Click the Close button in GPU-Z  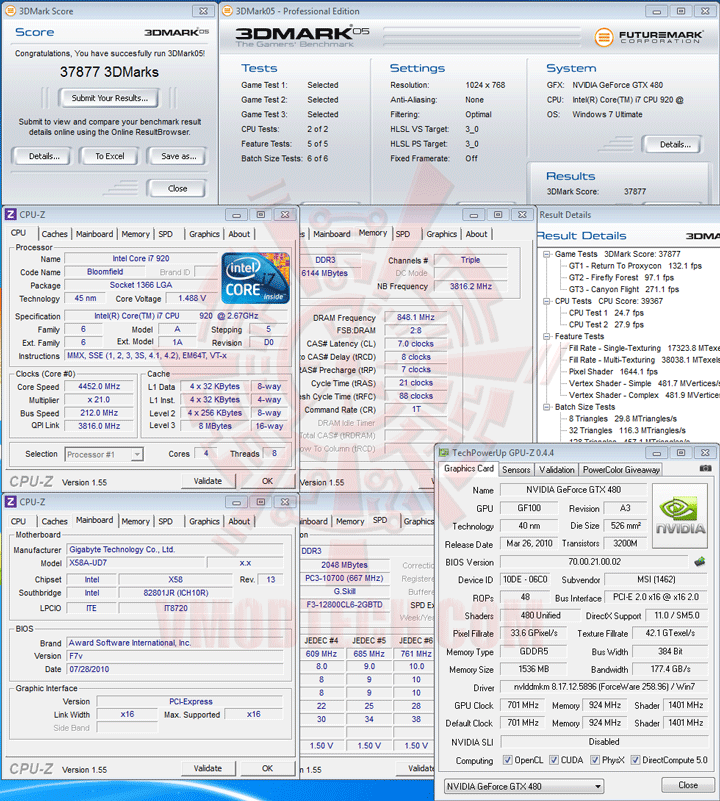(687, 785)
